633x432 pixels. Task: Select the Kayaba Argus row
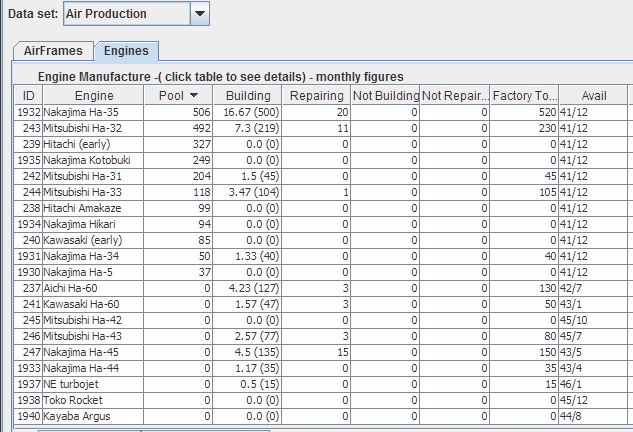click(321, 416)
